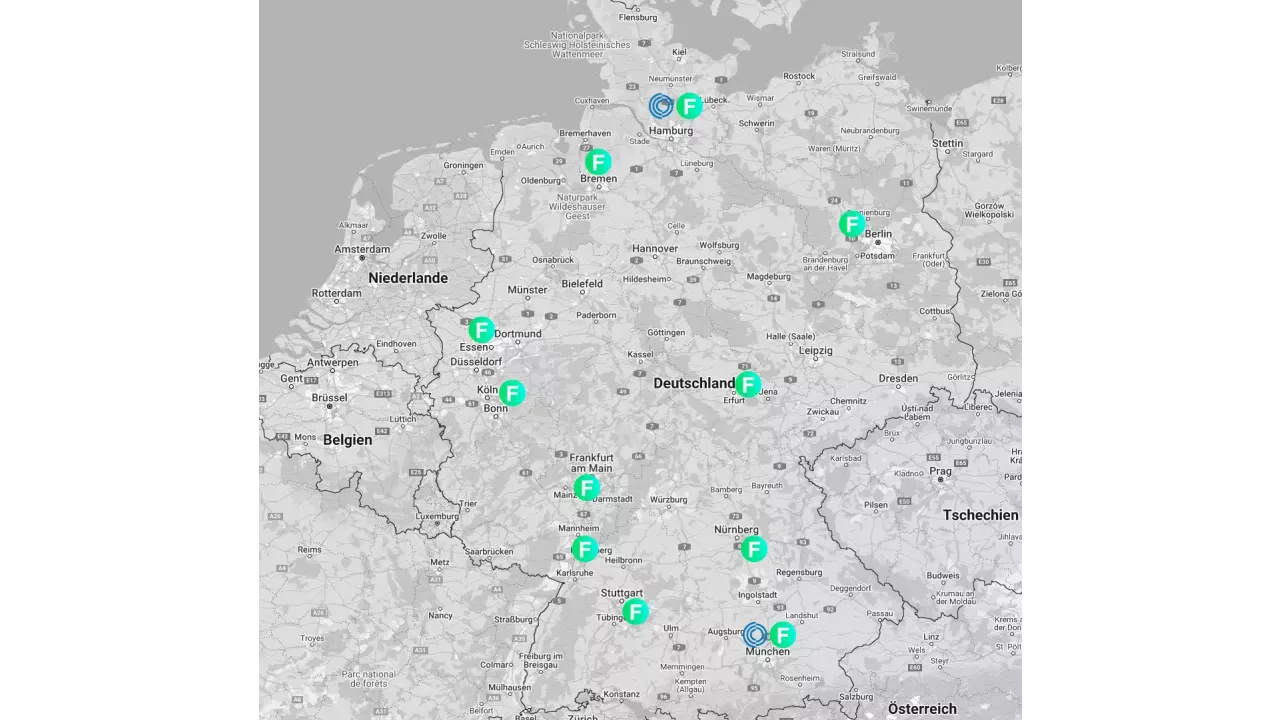
Task: Select the green F marker at Essen
Action: [481, 330]
